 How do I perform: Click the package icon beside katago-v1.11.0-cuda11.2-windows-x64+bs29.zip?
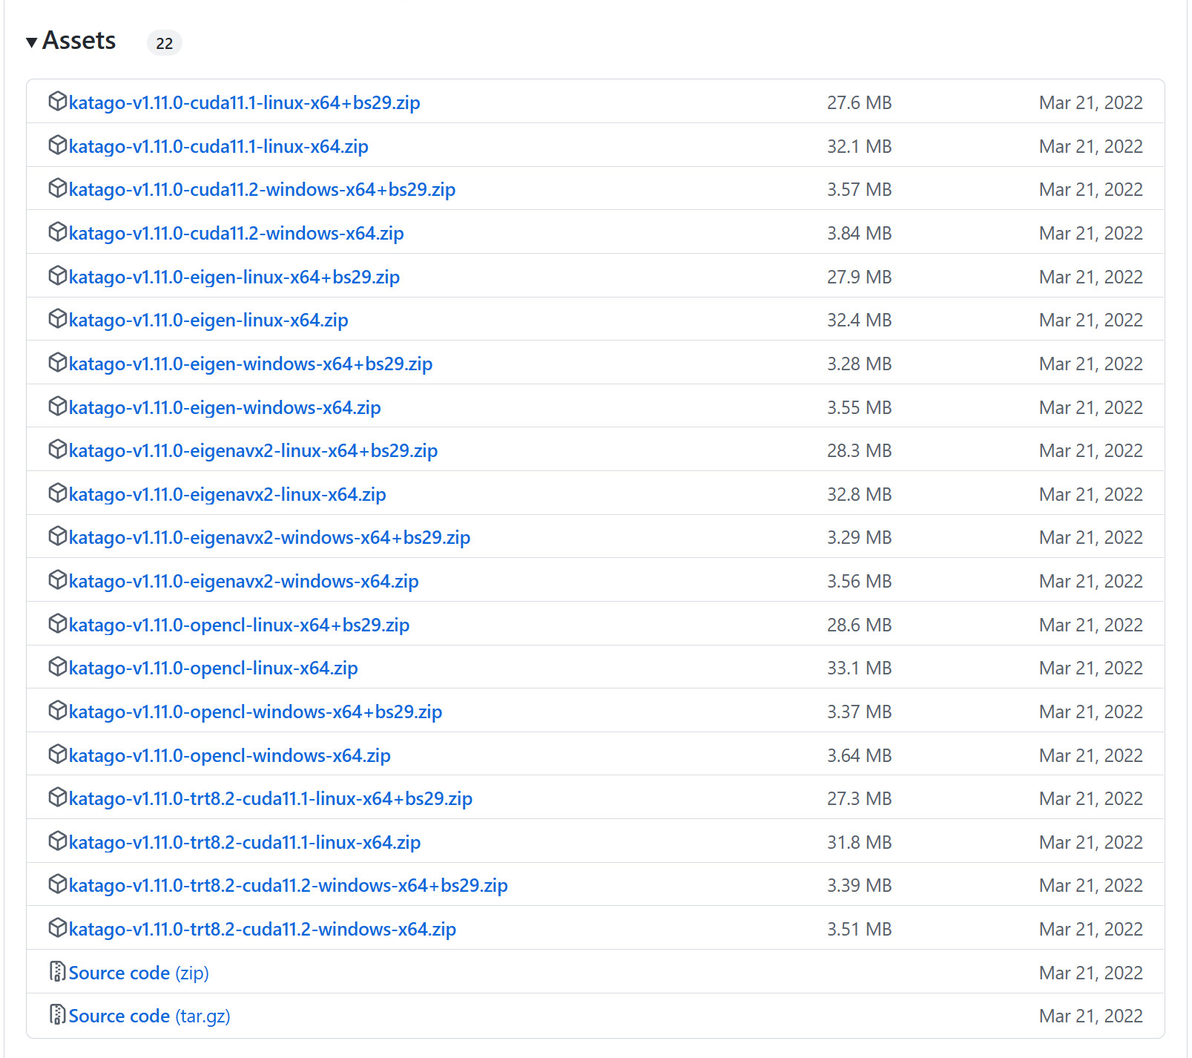[x=57, y=189]
